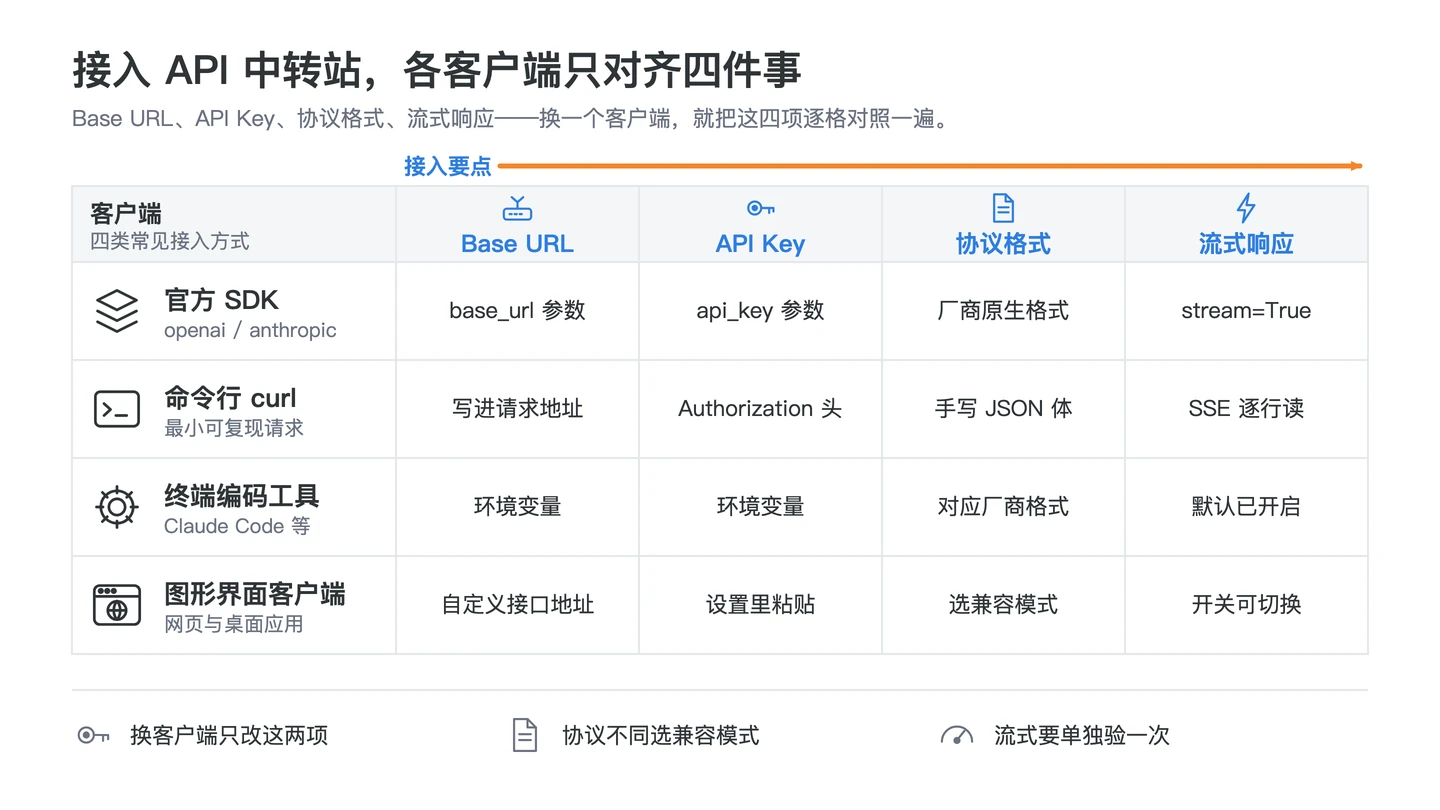The width and height of the screenshot is (1440, 810).
Task: Click the 自定义接口地址 cell
Action: point(517,605)
